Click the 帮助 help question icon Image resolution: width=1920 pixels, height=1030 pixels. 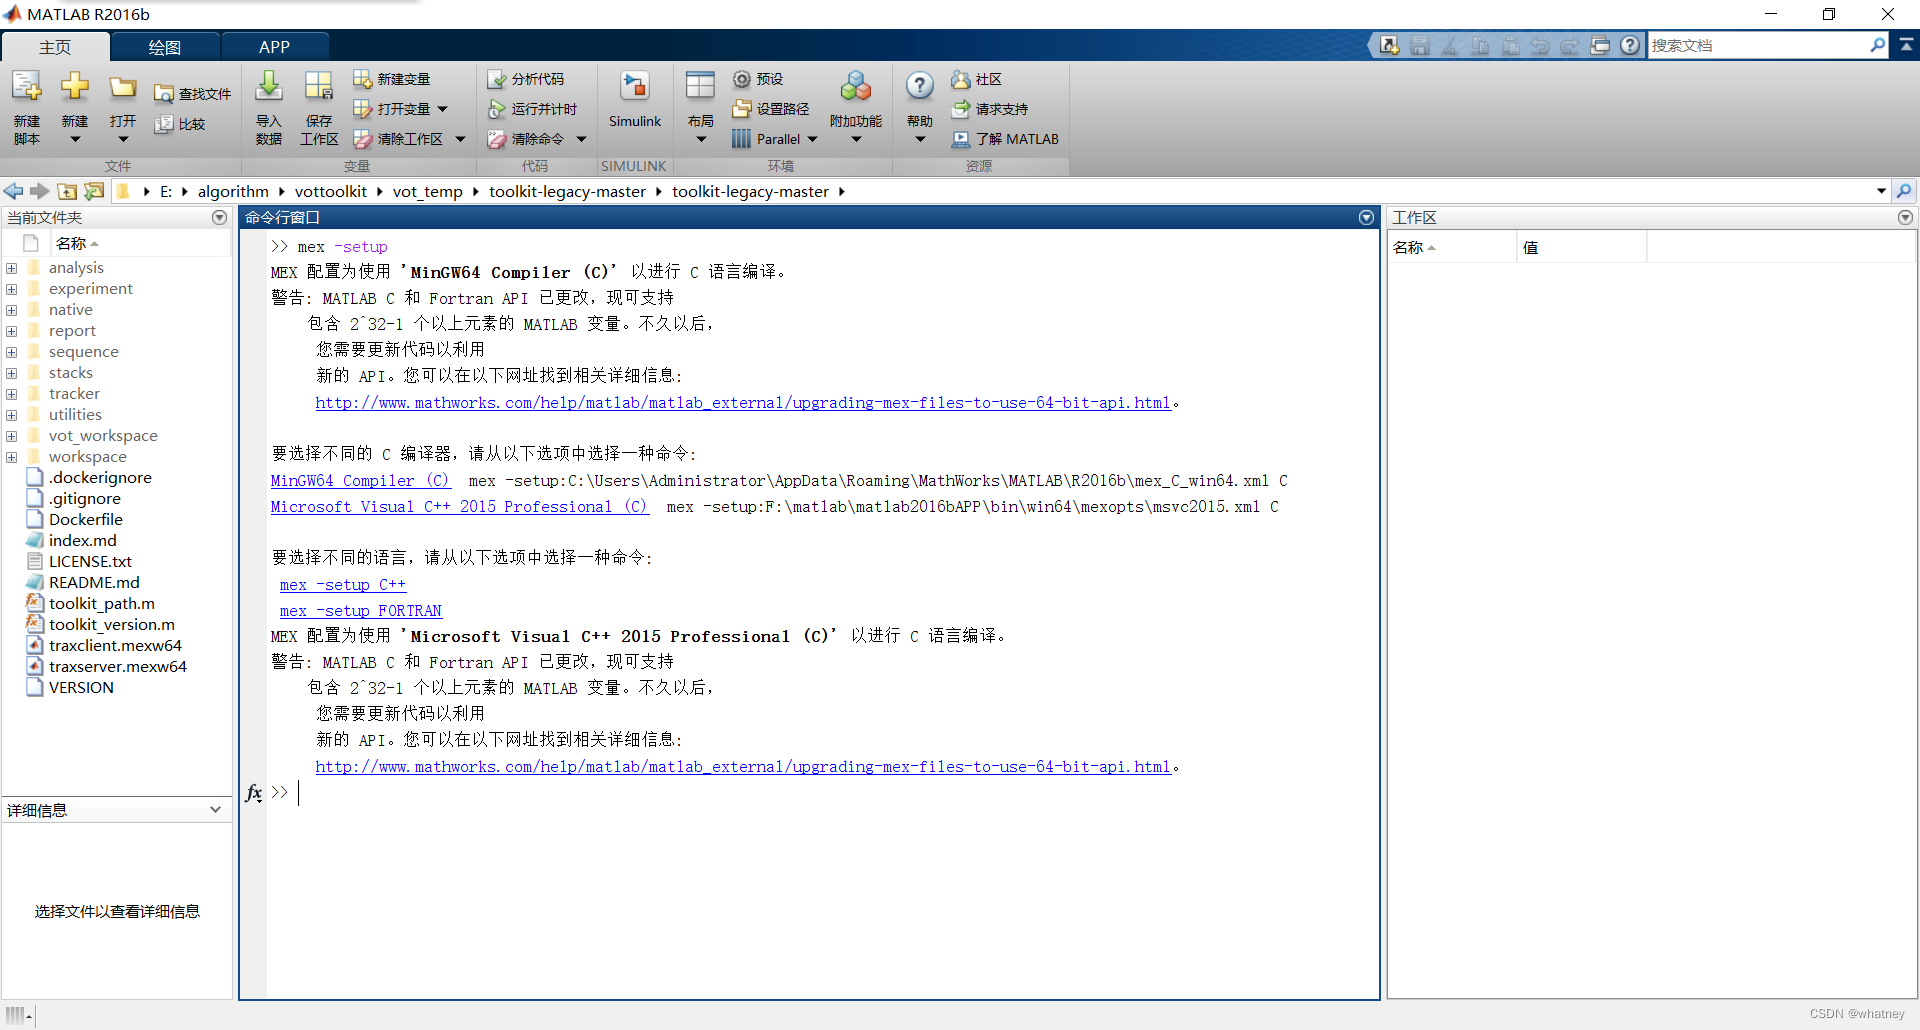click(x=920, y=87)
